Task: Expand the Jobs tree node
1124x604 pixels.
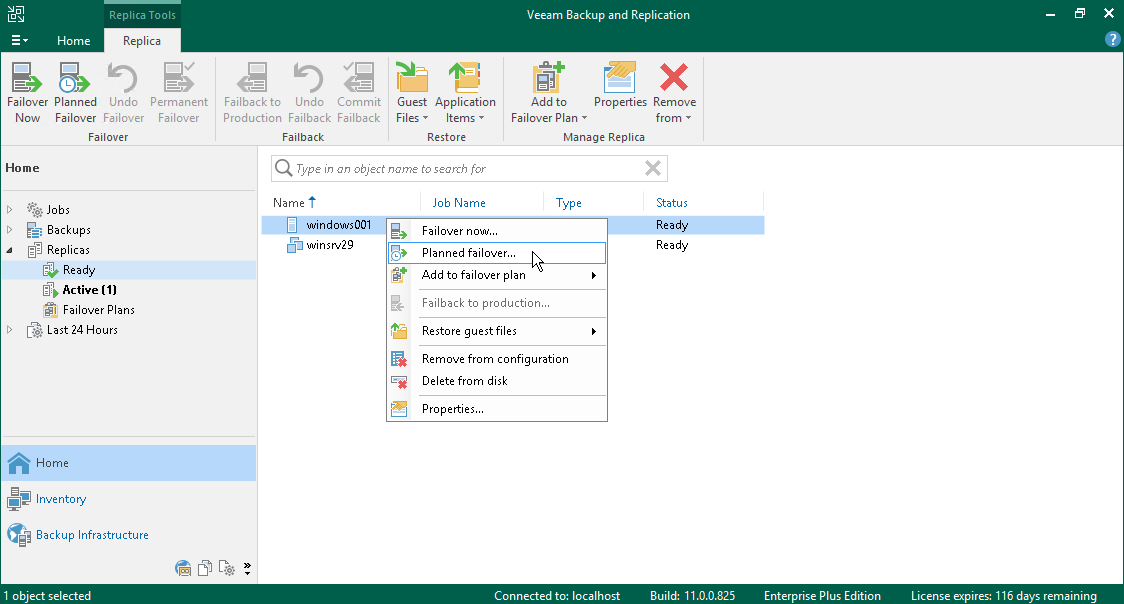Action: pyautogui.click(x=9, y=210)
